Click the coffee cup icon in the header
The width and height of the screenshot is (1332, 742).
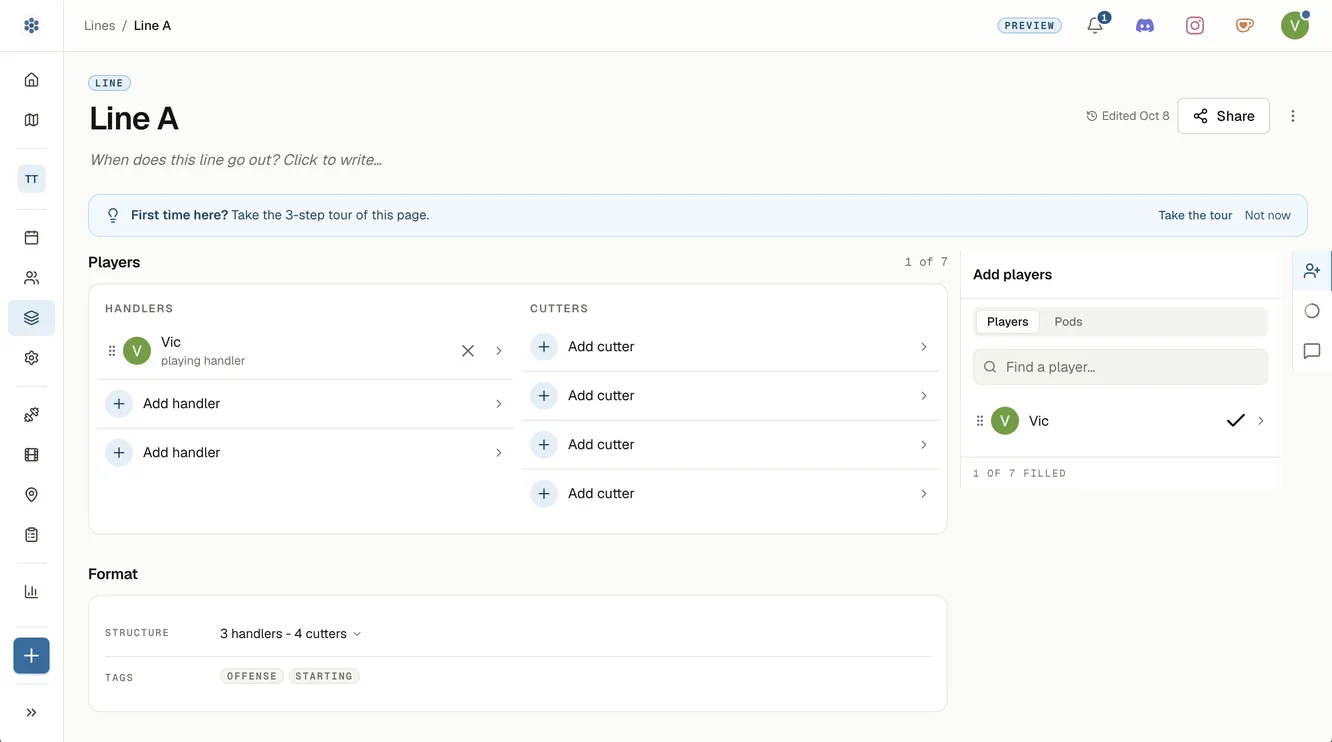coord(1245,26)
